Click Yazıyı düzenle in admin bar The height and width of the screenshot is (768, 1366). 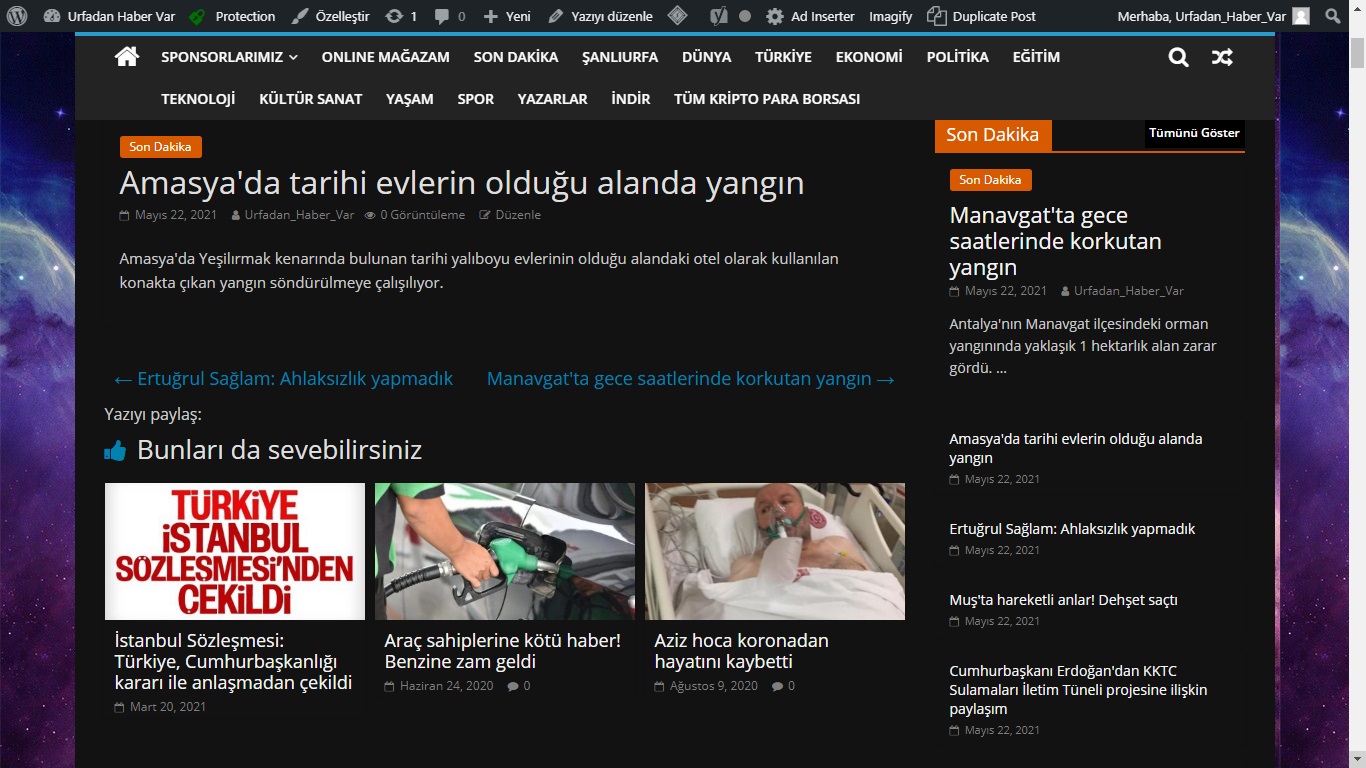point(601,16)
